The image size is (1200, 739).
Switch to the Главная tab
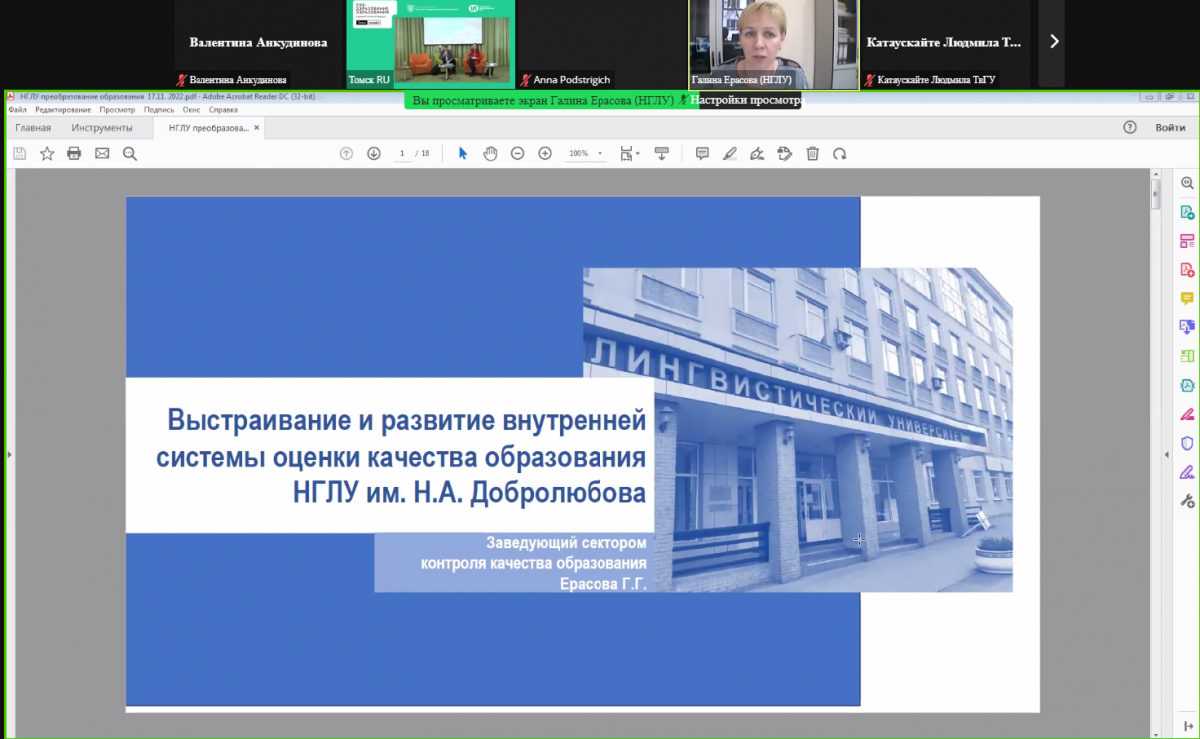point(33,128)
